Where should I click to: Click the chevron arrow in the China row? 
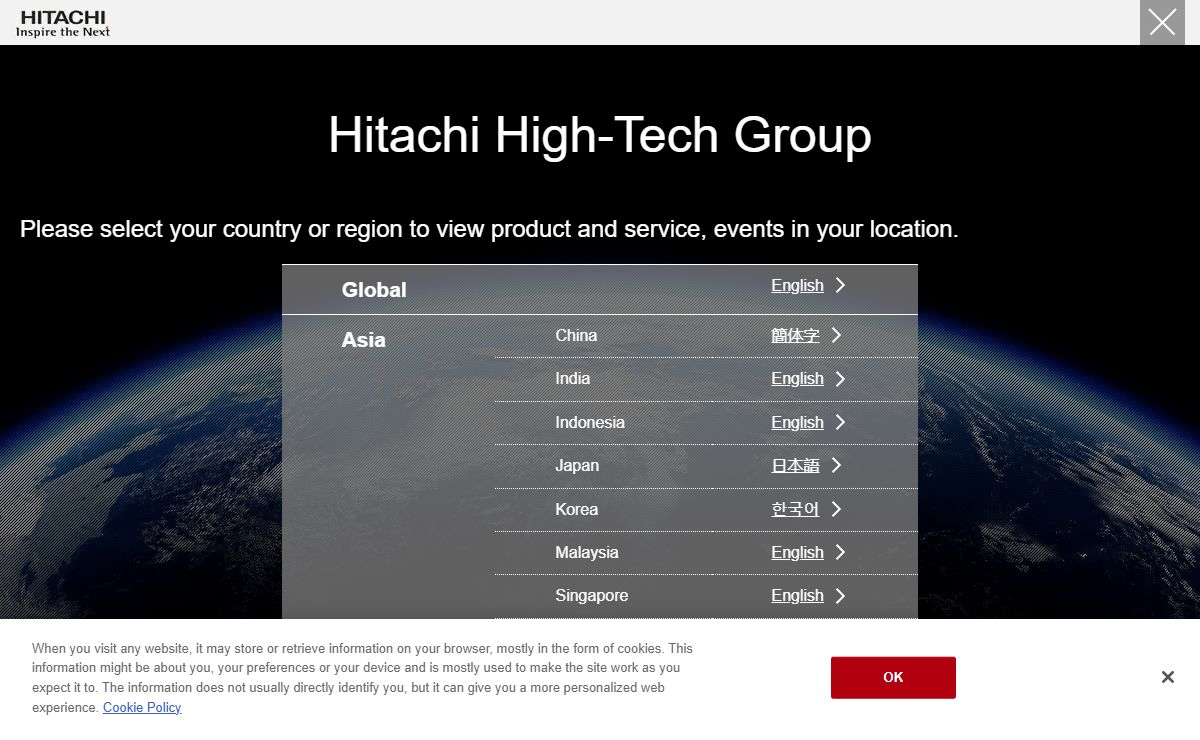(836, 335)
